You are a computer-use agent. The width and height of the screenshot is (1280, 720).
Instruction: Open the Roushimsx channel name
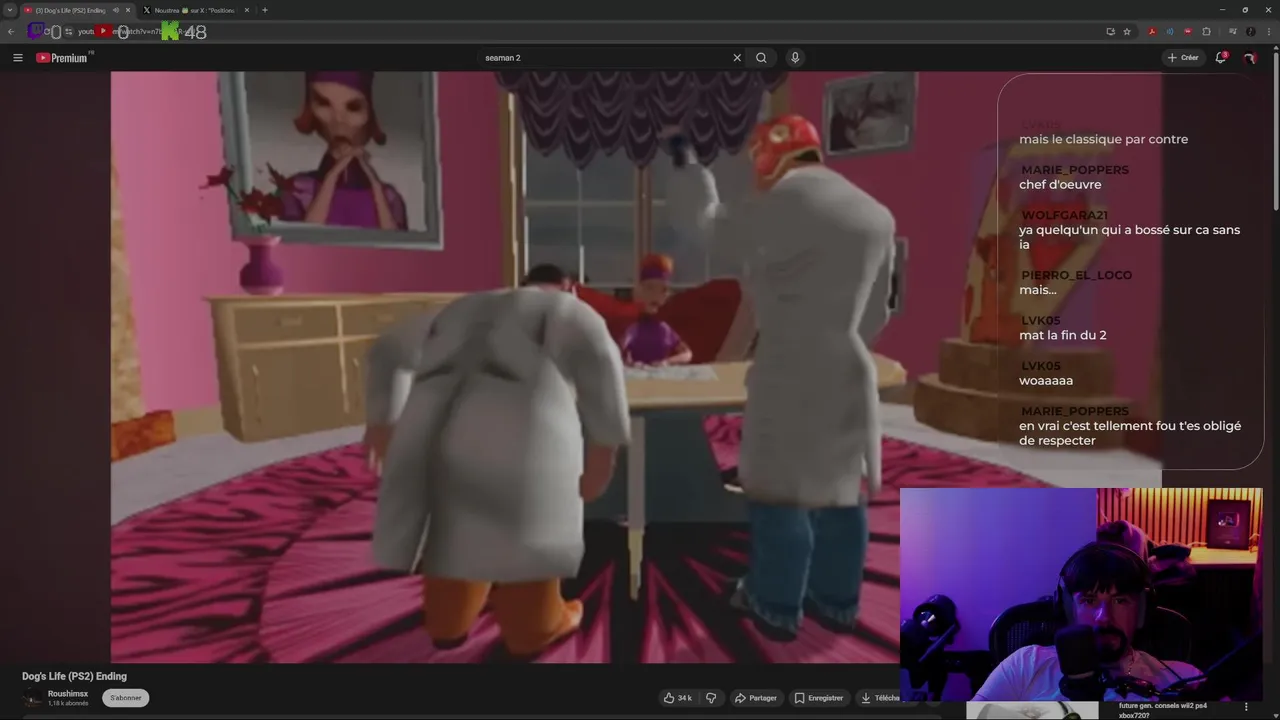coord(68,694)
